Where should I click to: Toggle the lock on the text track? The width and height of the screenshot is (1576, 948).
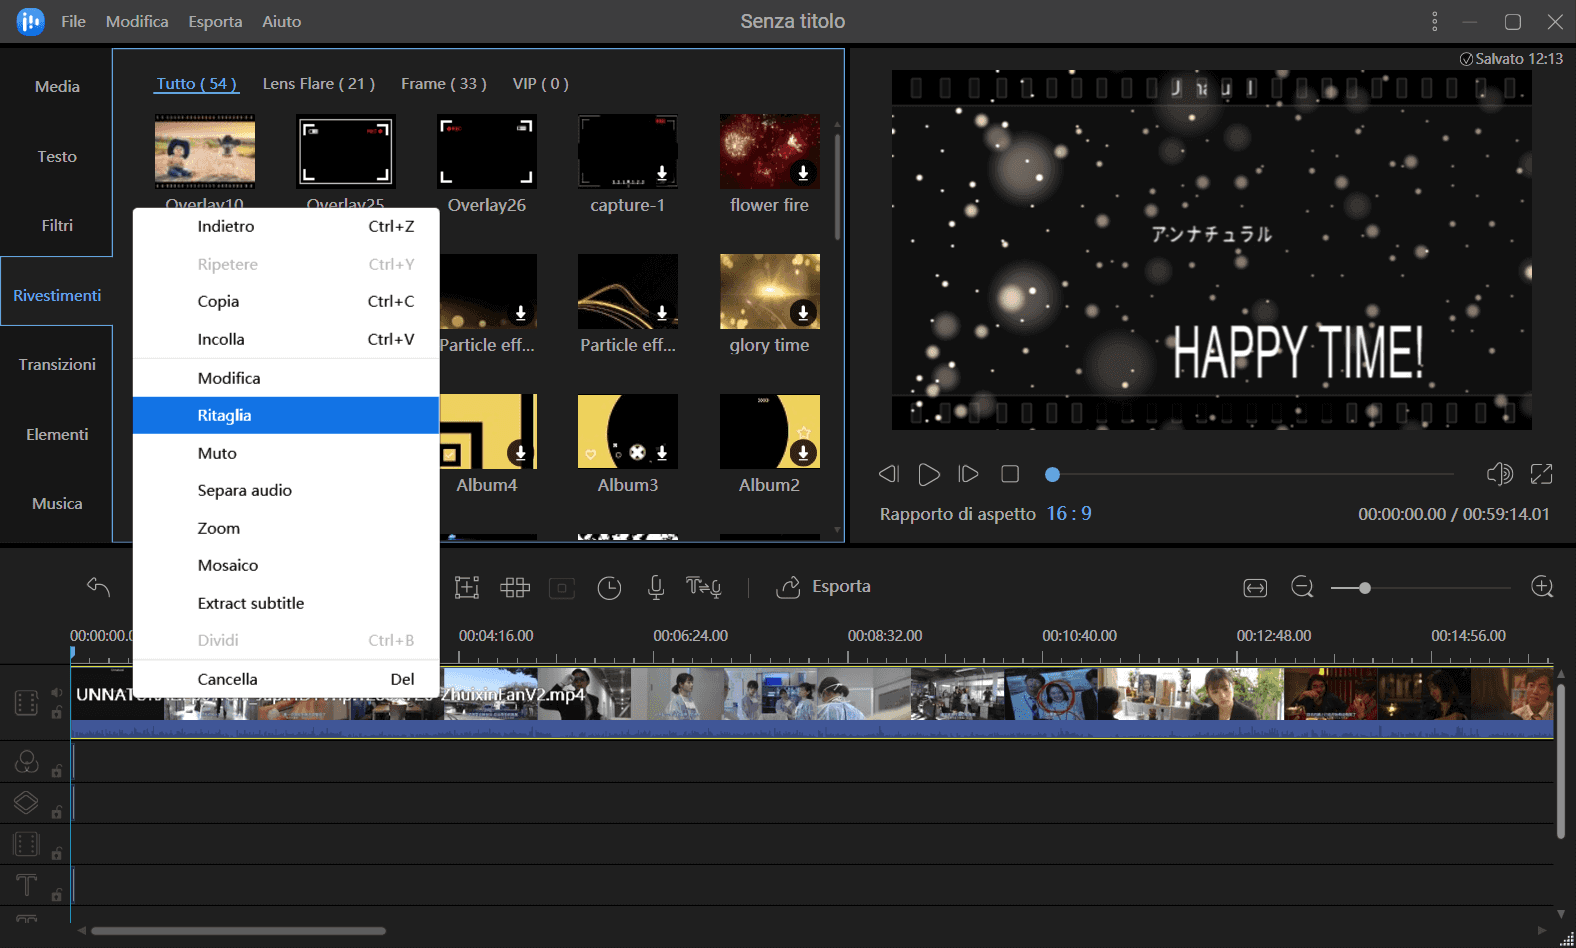coord(57,895)
